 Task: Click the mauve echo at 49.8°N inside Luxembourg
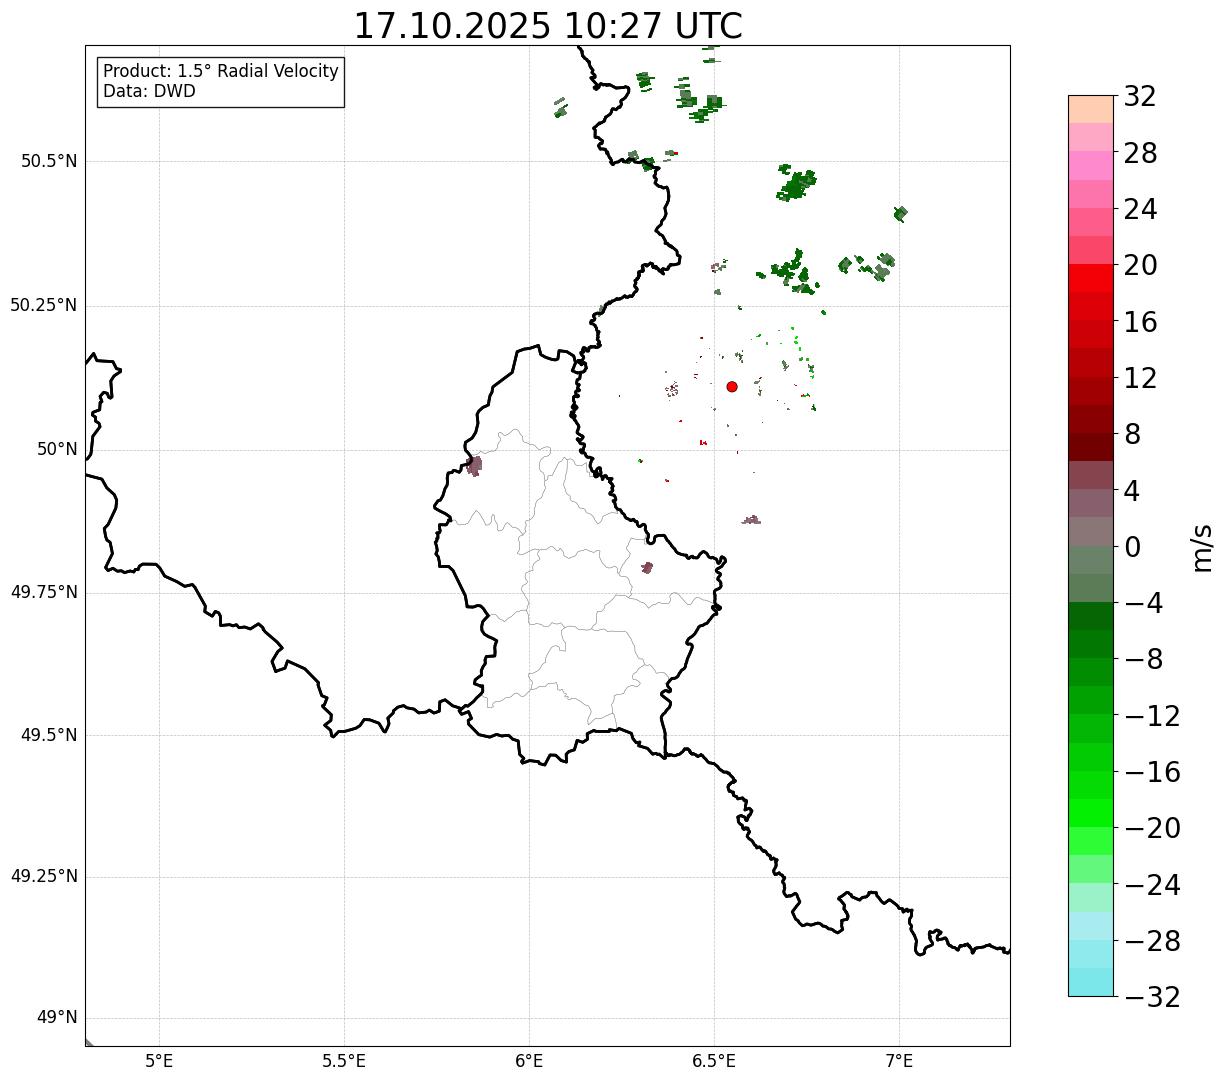point(647,568)
